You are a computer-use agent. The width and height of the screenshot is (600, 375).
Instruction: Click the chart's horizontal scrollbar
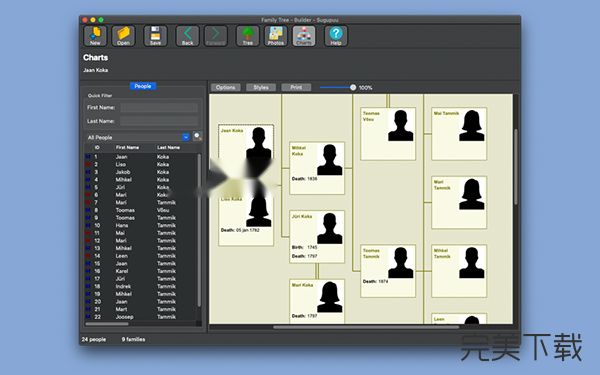point(366,327)
